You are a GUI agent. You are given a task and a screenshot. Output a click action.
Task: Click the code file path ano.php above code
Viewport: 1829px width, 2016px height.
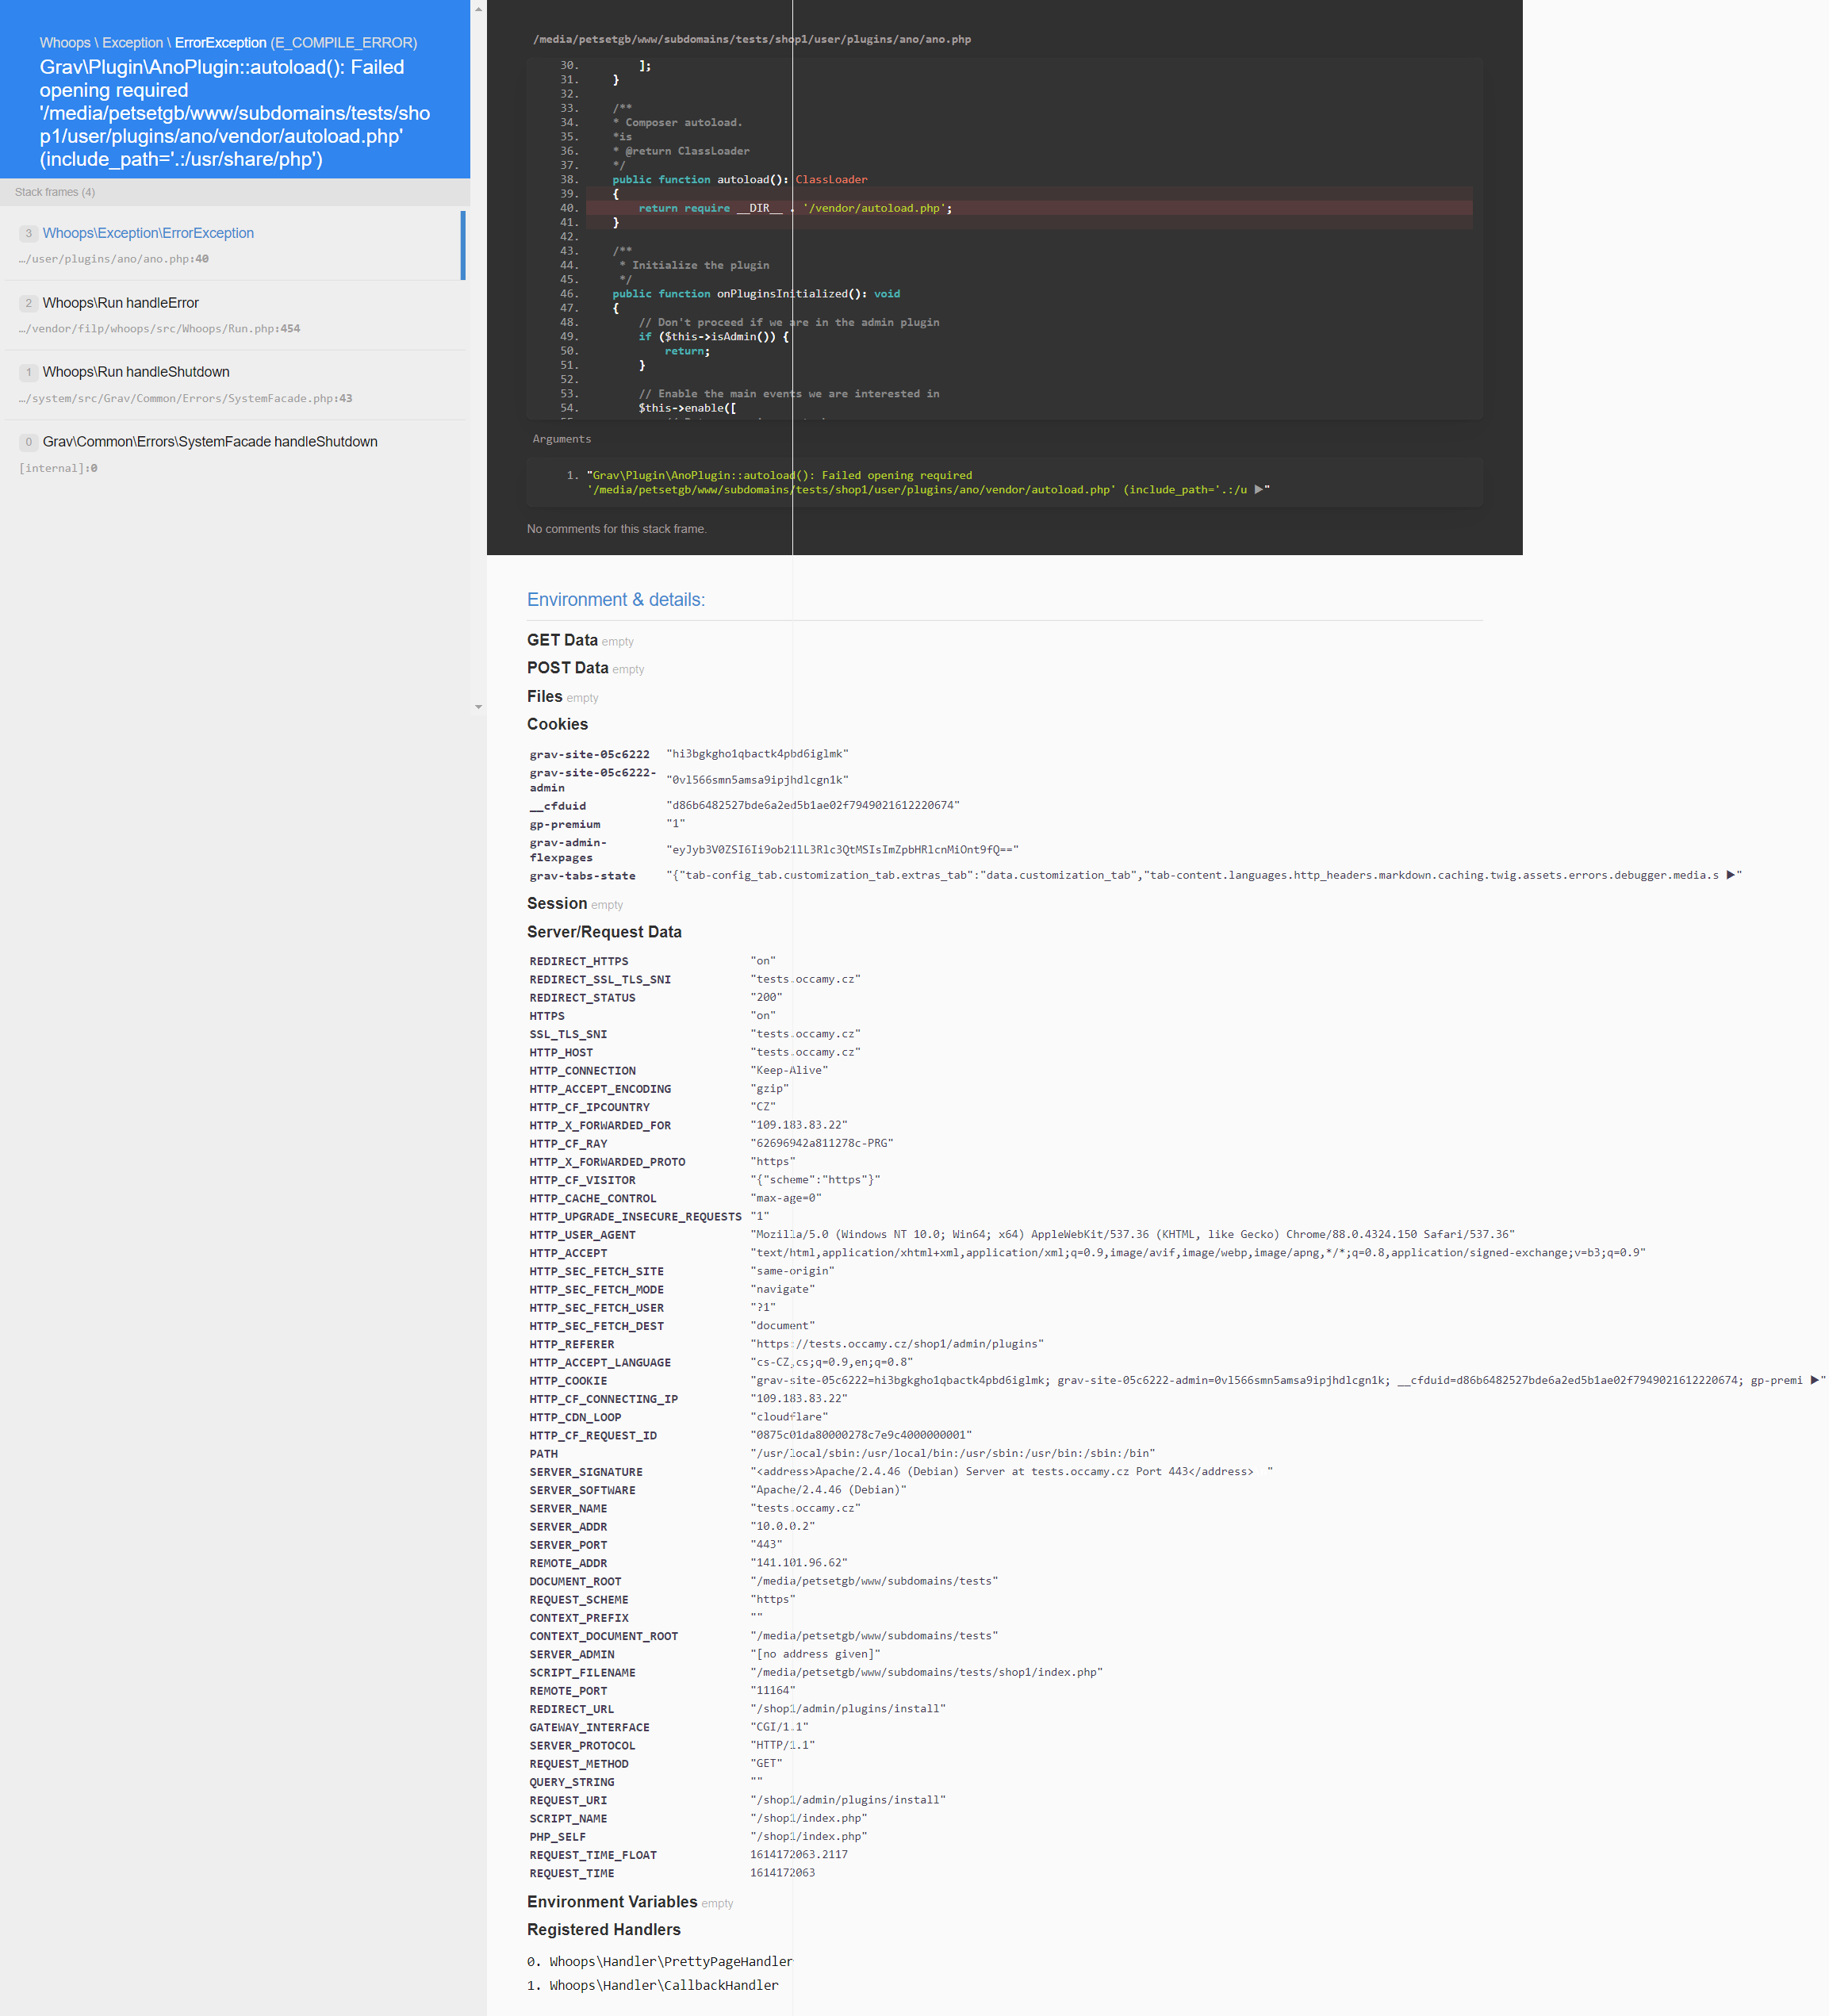[752, 39]
